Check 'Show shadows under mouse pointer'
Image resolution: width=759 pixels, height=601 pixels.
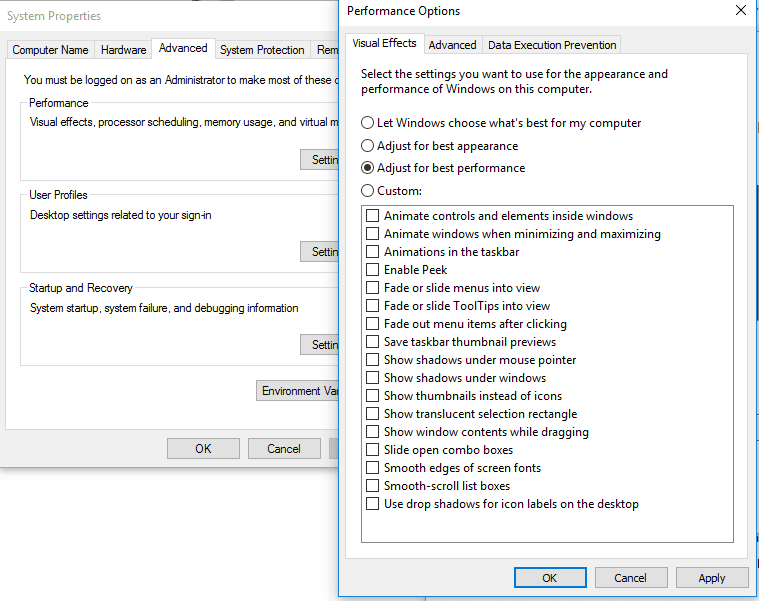pyautogui.click(x=372, y=360)
